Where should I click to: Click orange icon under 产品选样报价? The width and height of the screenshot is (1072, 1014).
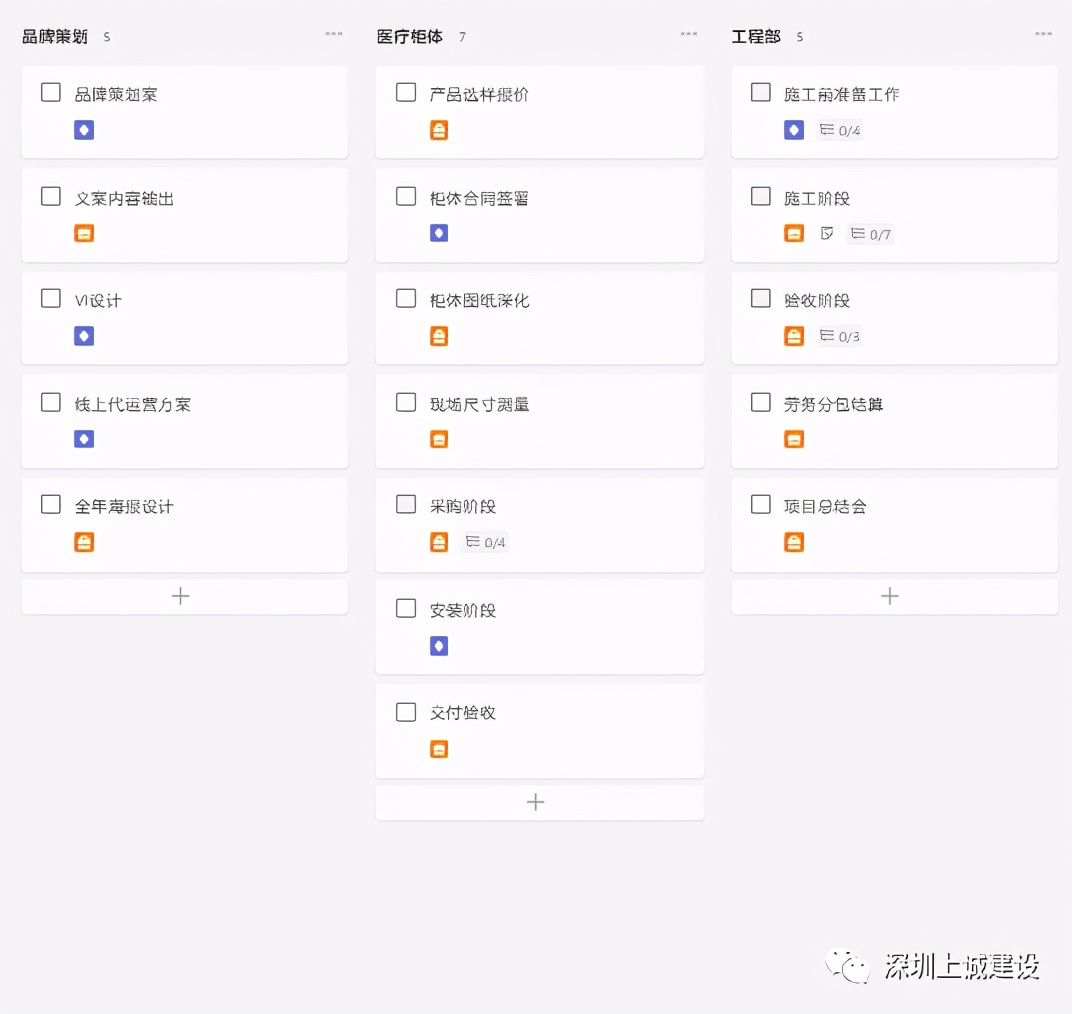[x=439, y=130]
